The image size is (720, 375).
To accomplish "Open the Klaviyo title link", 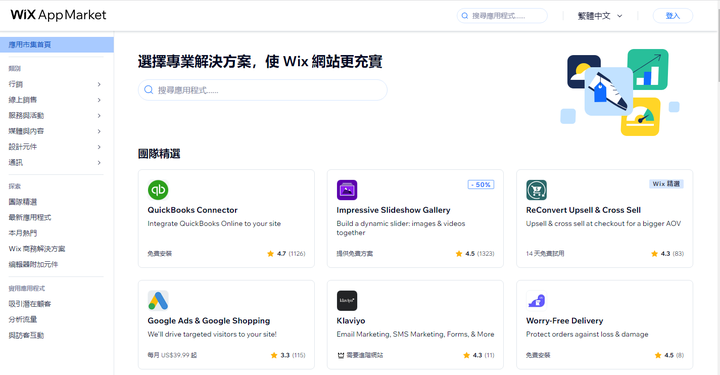I will (x=351, y=320).
